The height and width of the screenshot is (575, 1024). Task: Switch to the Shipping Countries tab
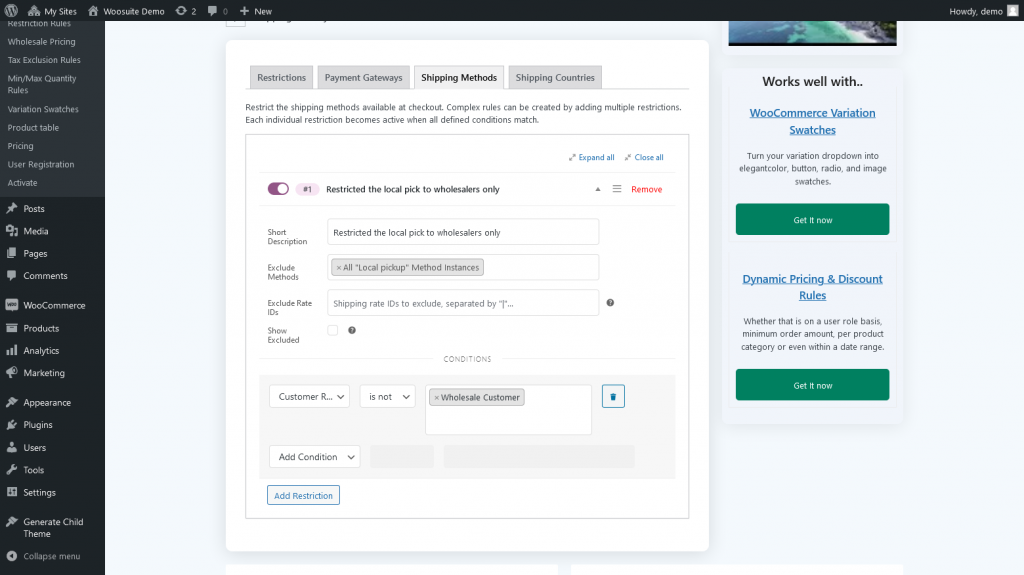(555, 78)
